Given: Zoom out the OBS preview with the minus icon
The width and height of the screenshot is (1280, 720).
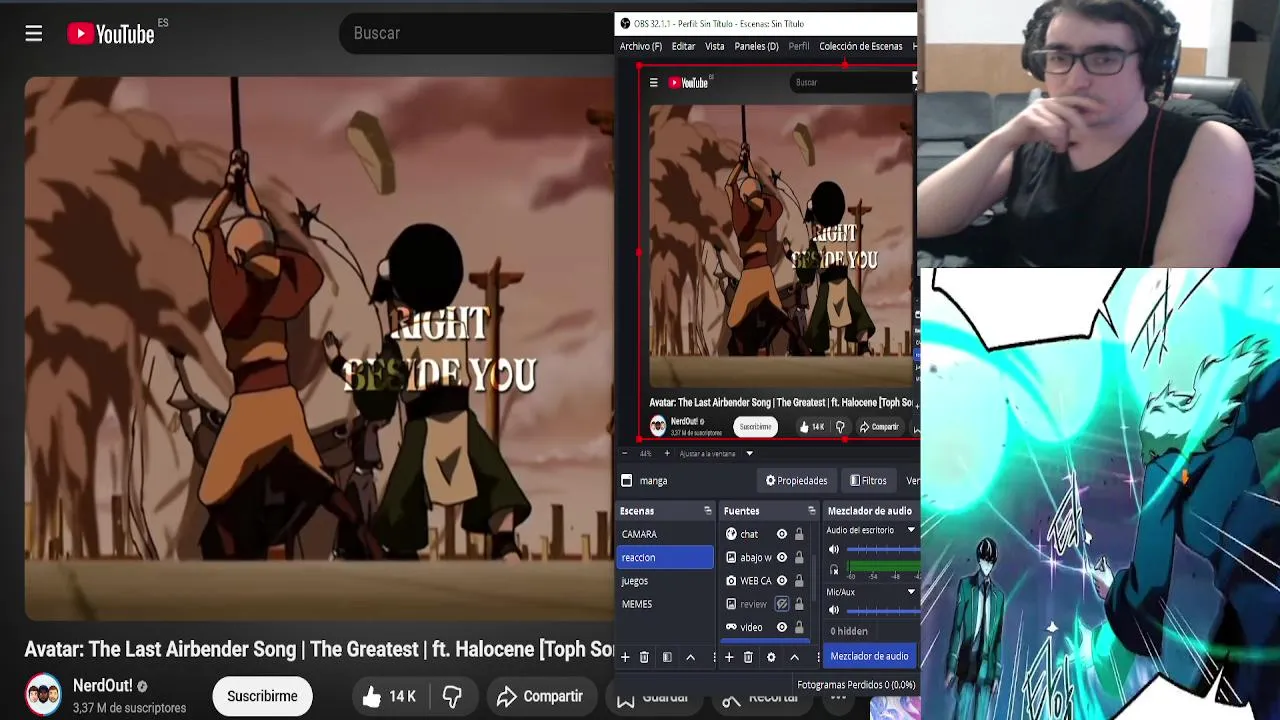Looking at the screenshot, I should click(627, 454).
